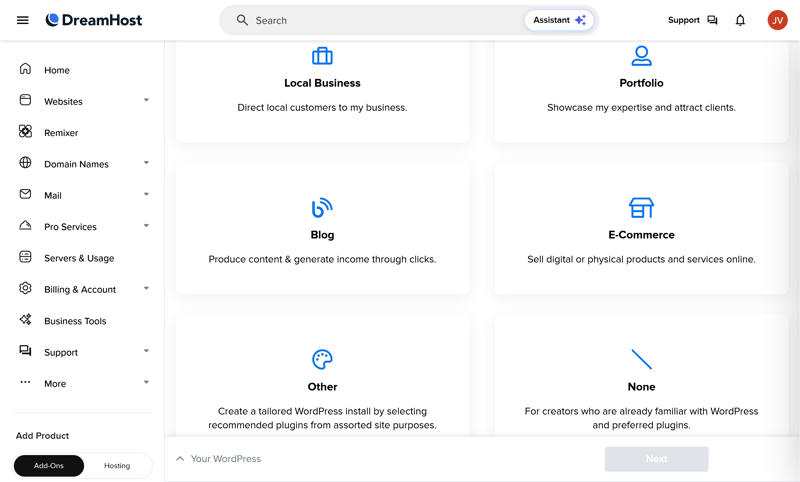This screenshot has height=482, width=800.
Task: Open Domain Names menu label
Action: [x=77, y=164]
